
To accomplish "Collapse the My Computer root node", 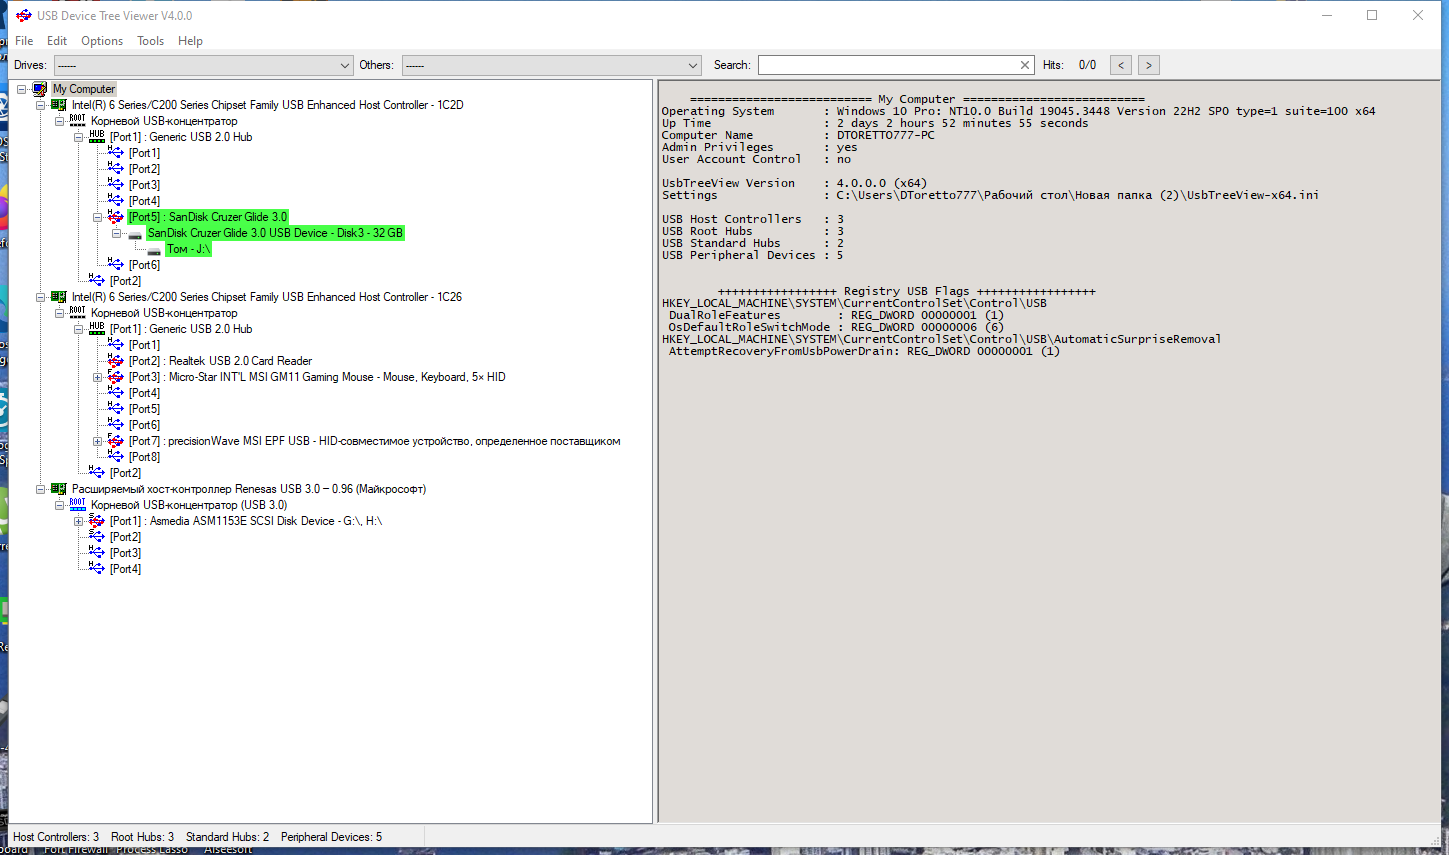I will point(22,89).
